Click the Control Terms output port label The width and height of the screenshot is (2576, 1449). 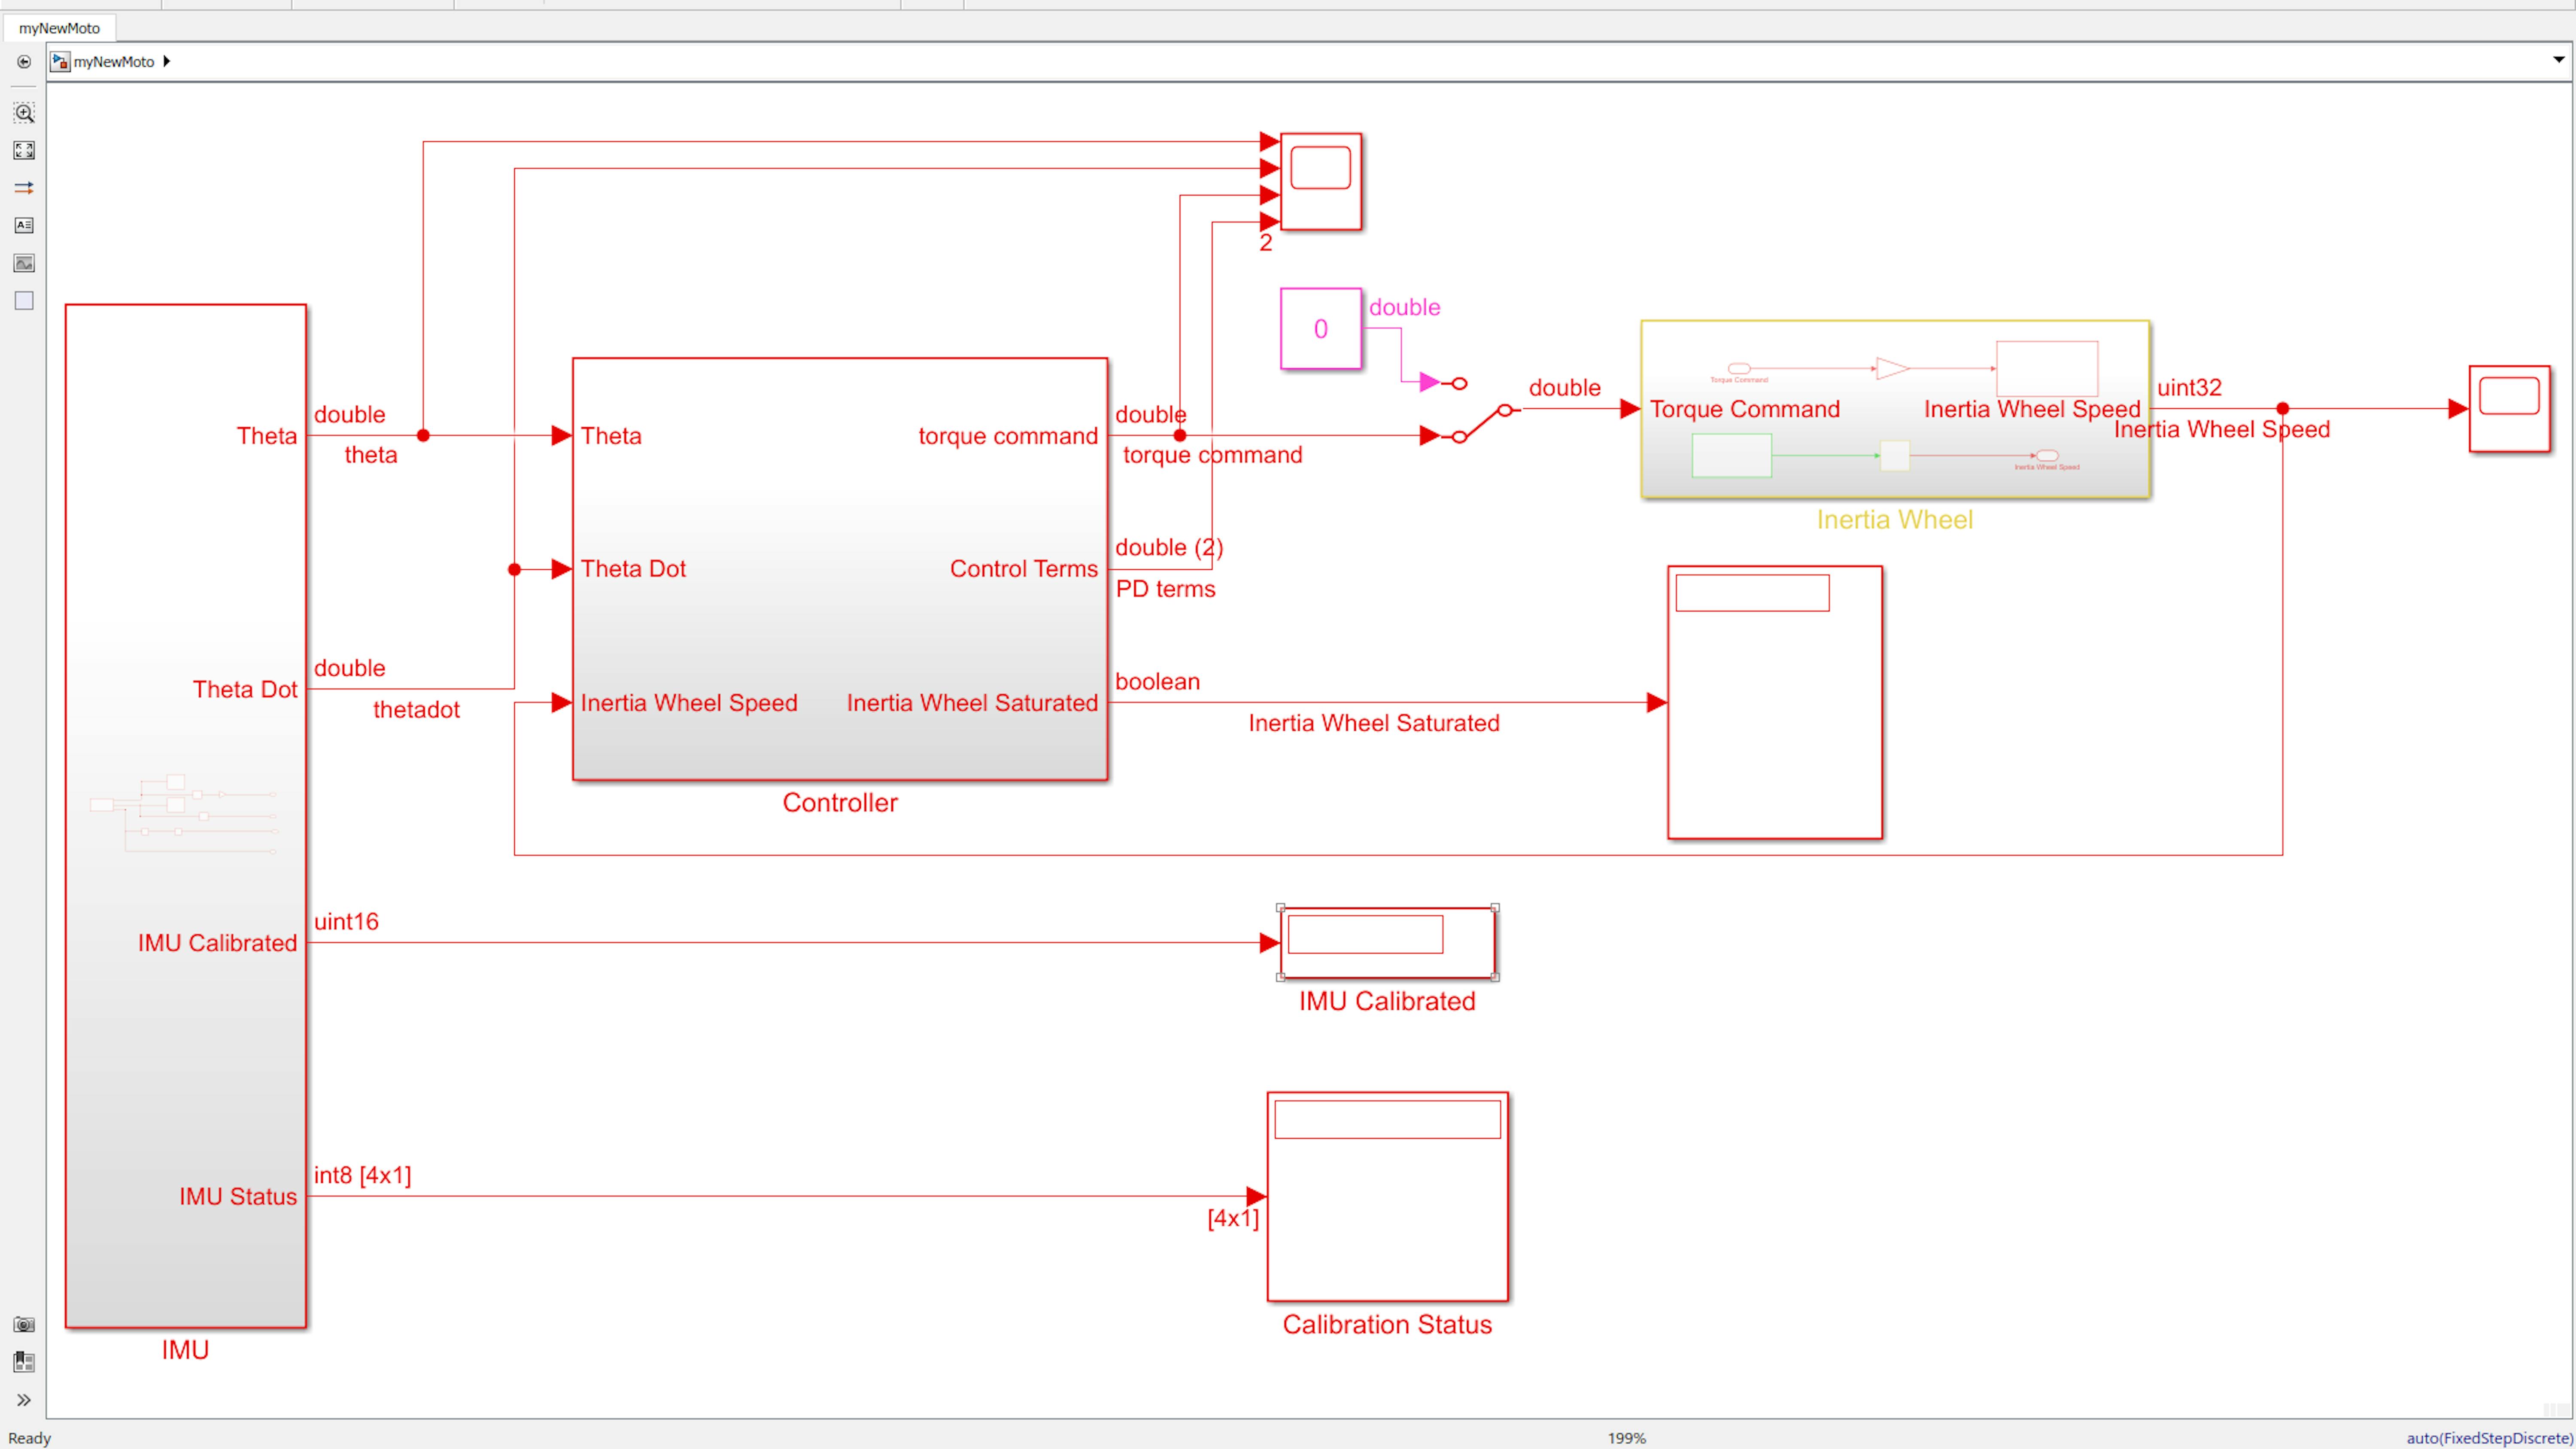click(1024, 569)
